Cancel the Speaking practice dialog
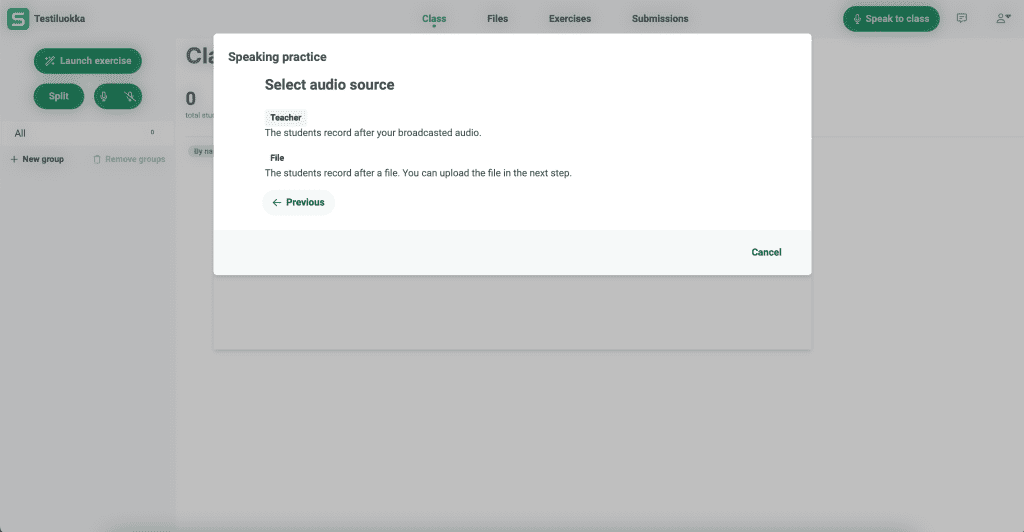1024x532 pixels. (x=766, y=252)
